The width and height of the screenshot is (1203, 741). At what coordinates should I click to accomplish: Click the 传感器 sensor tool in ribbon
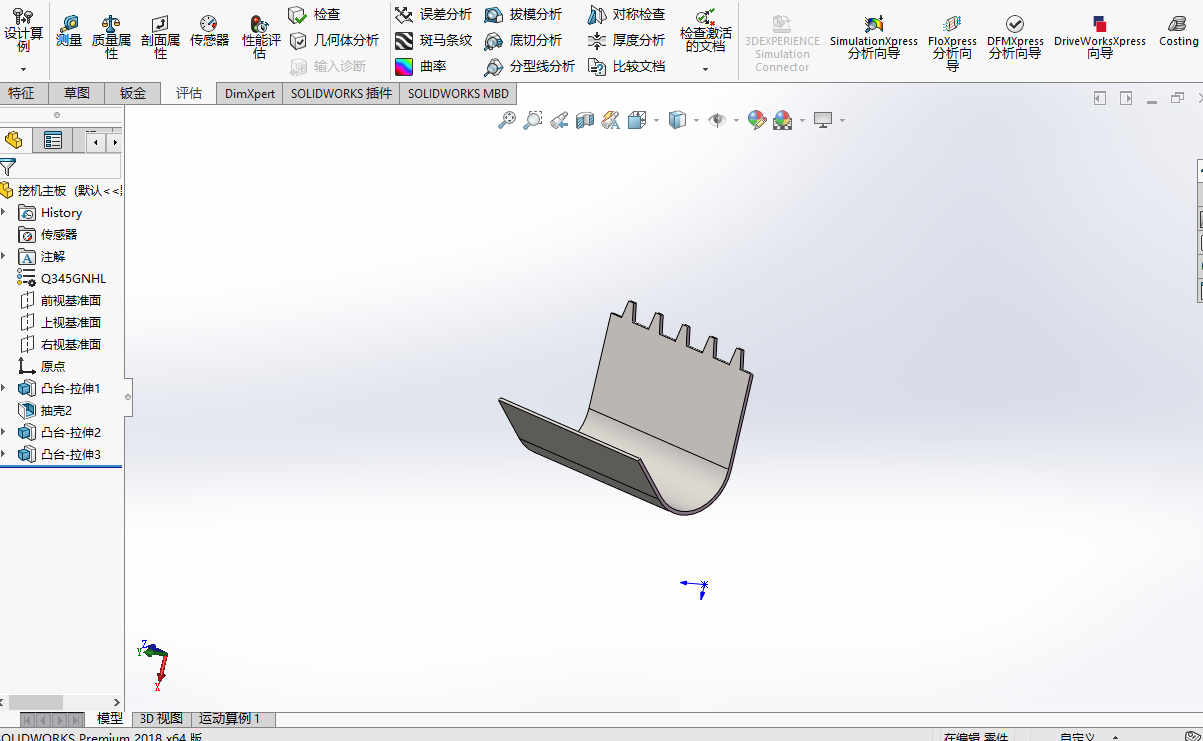[209, 31]
